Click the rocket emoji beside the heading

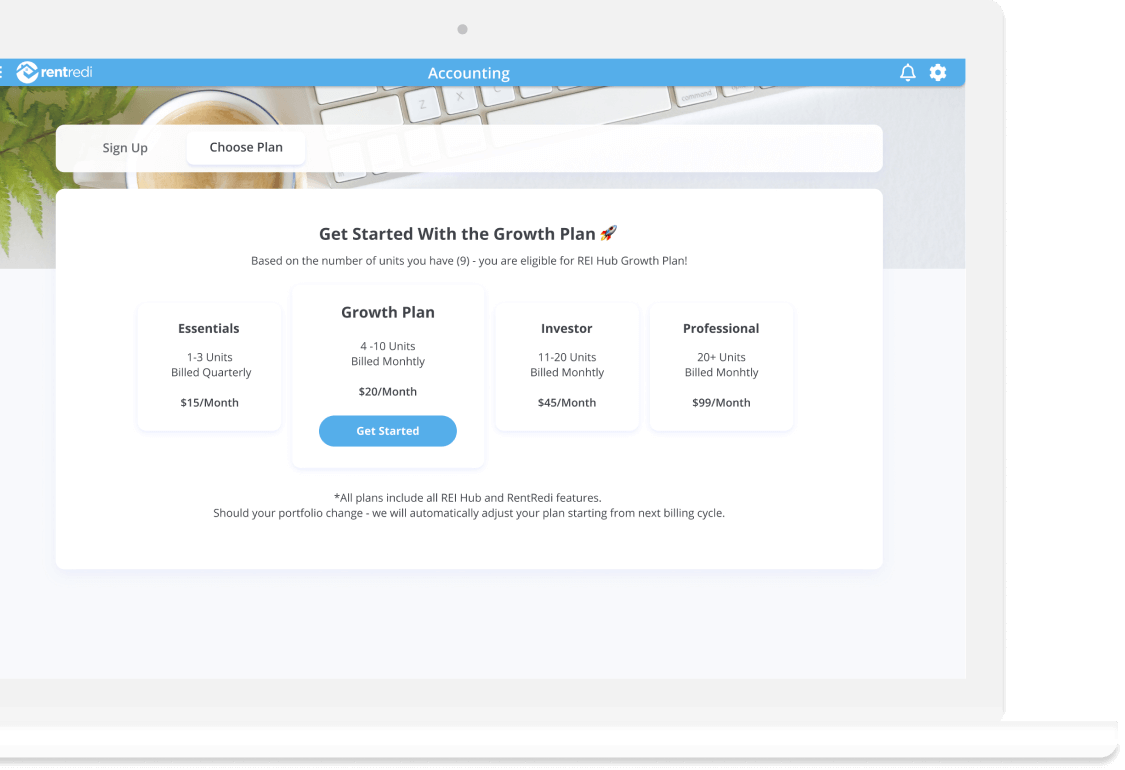608,233
